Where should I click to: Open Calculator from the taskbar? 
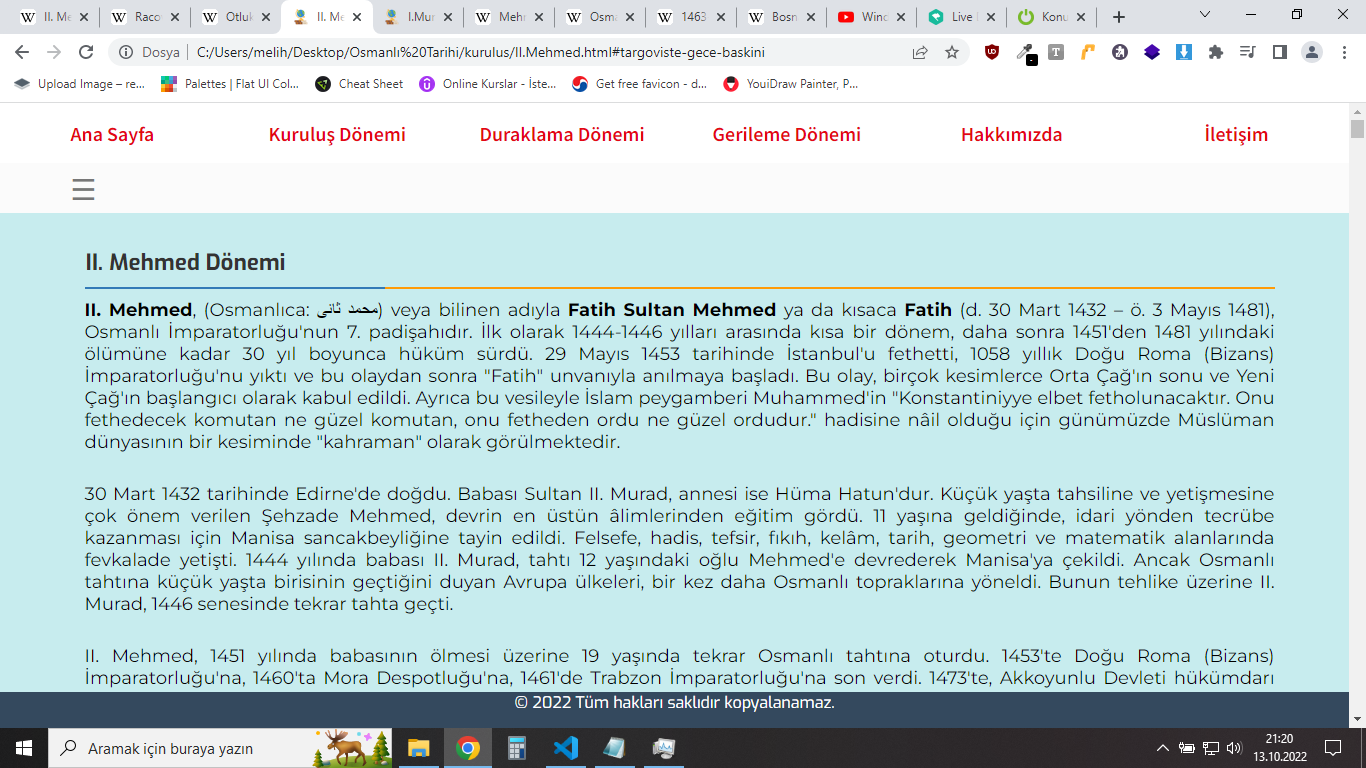(516, 747)
